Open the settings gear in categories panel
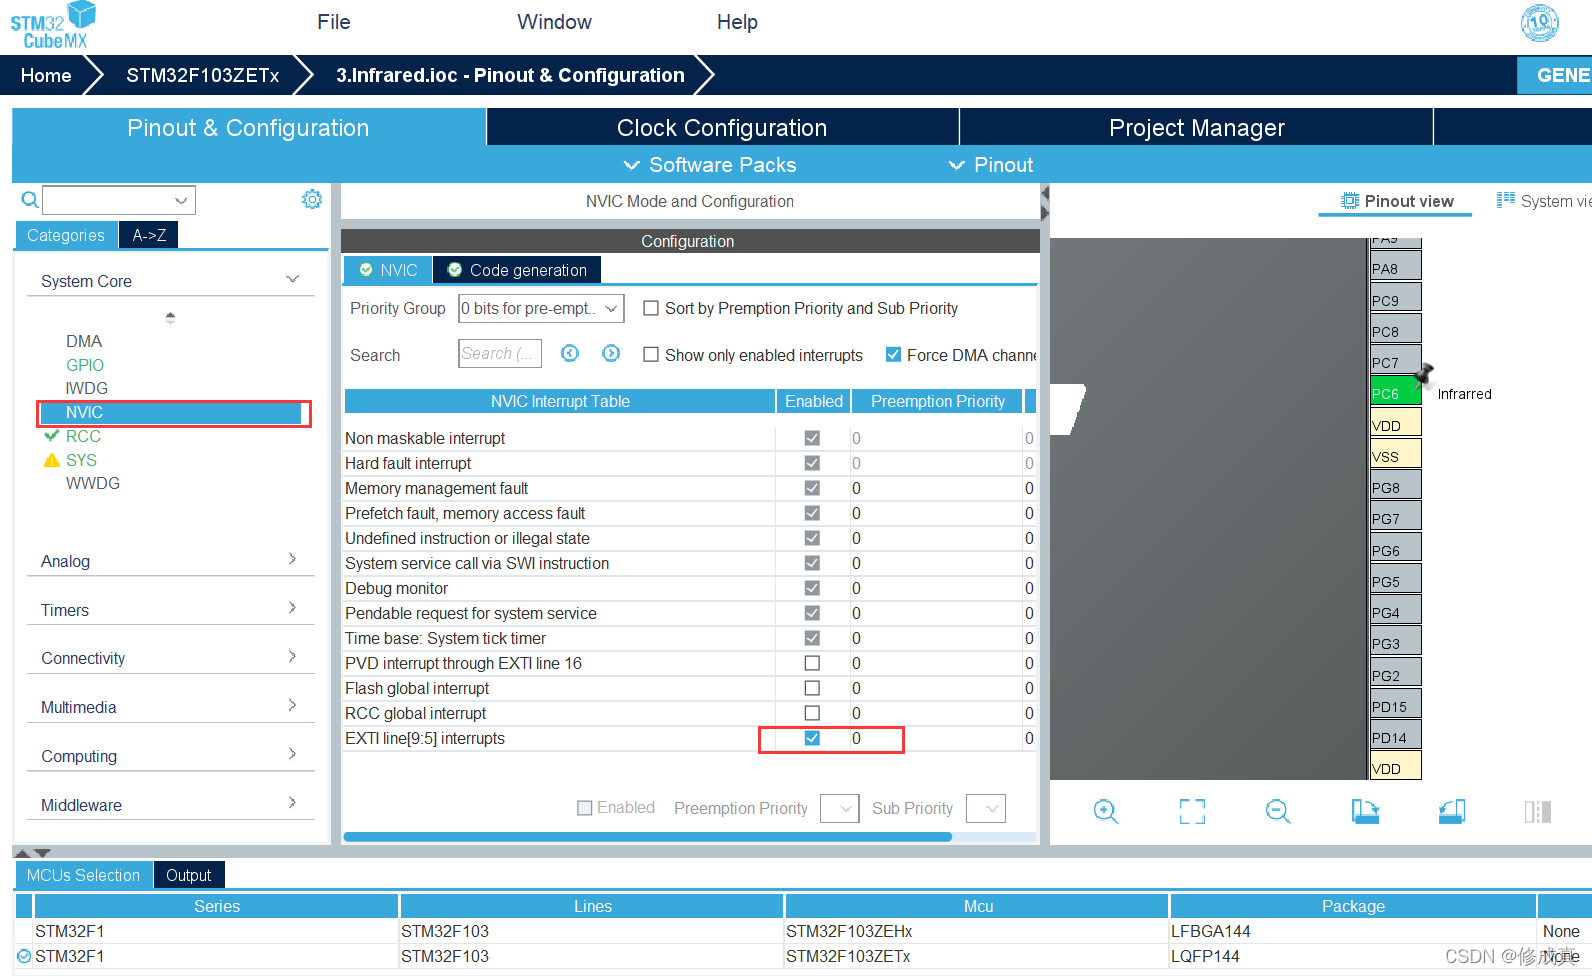Screen dimensions: 1592x976 coord(312,199)
